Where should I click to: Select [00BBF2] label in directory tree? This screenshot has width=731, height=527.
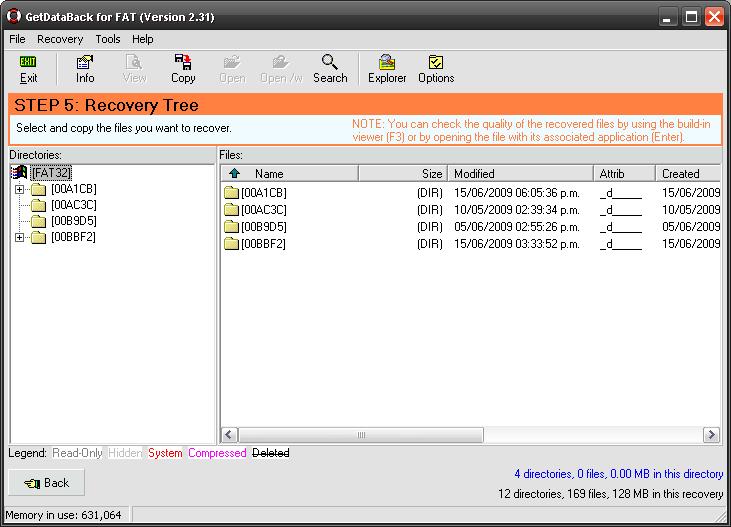73,237
